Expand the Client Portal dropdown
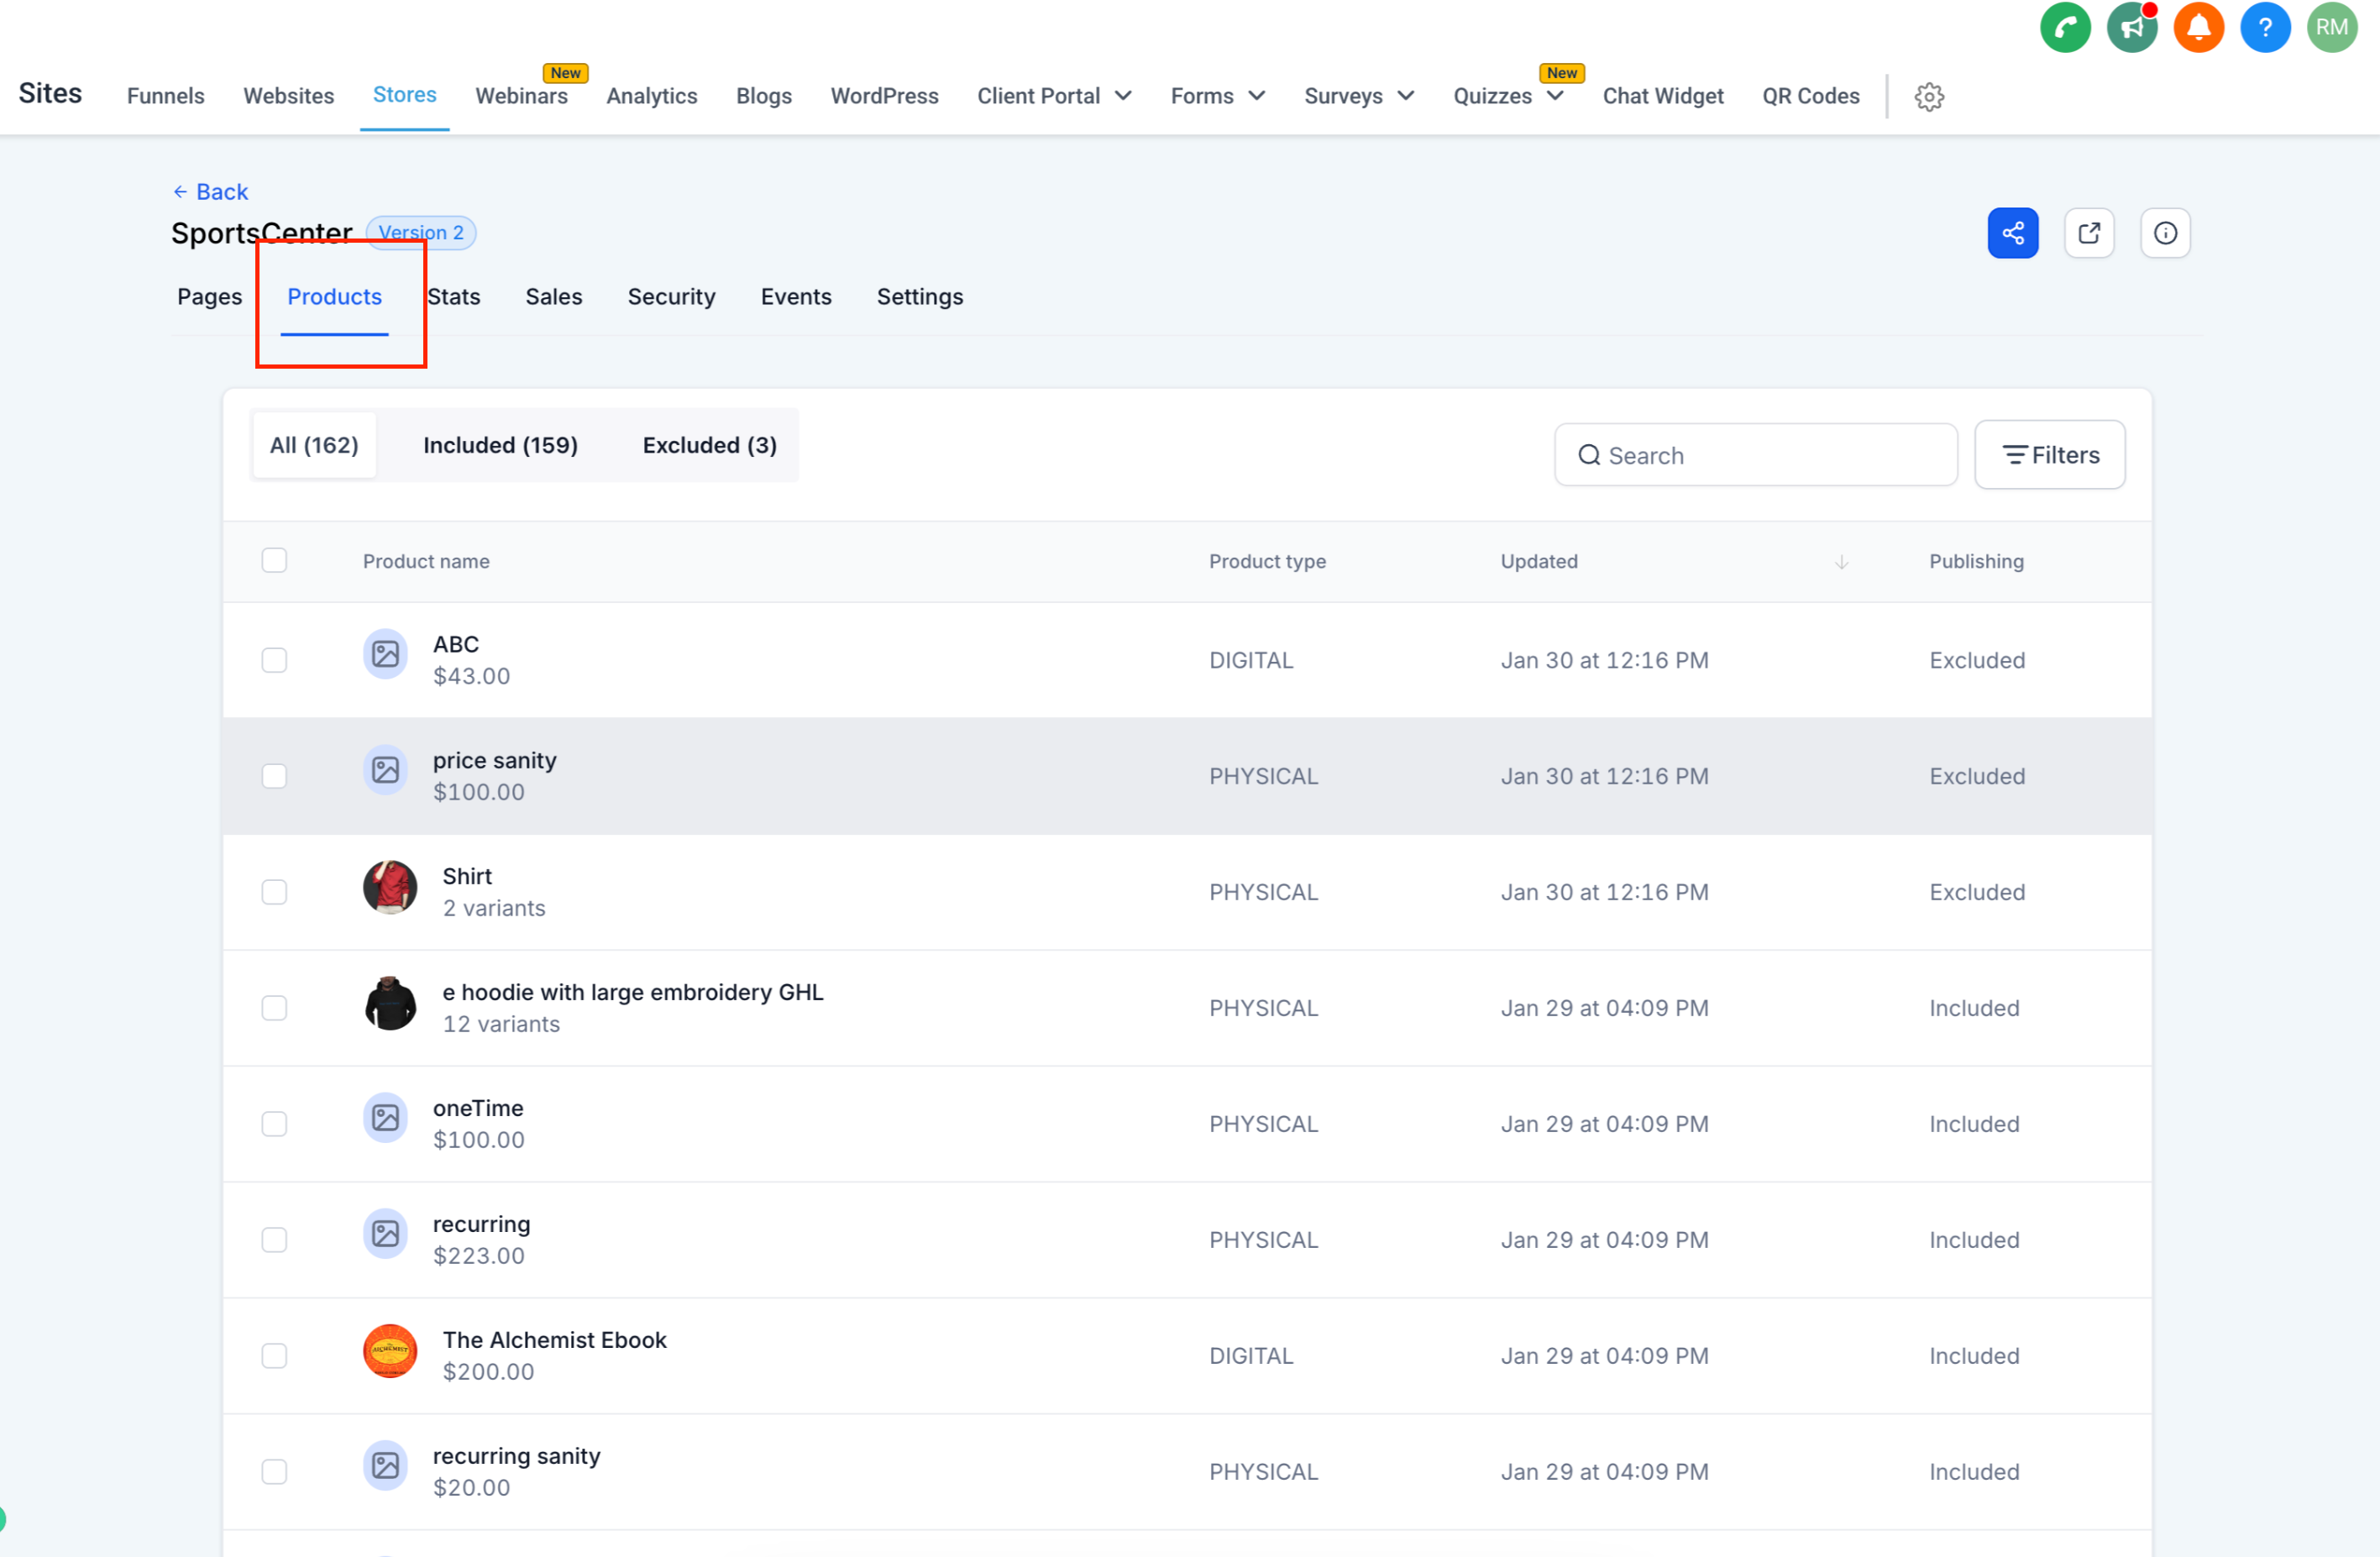Screen dimensions: 2380x1557 pos(1054,96)
